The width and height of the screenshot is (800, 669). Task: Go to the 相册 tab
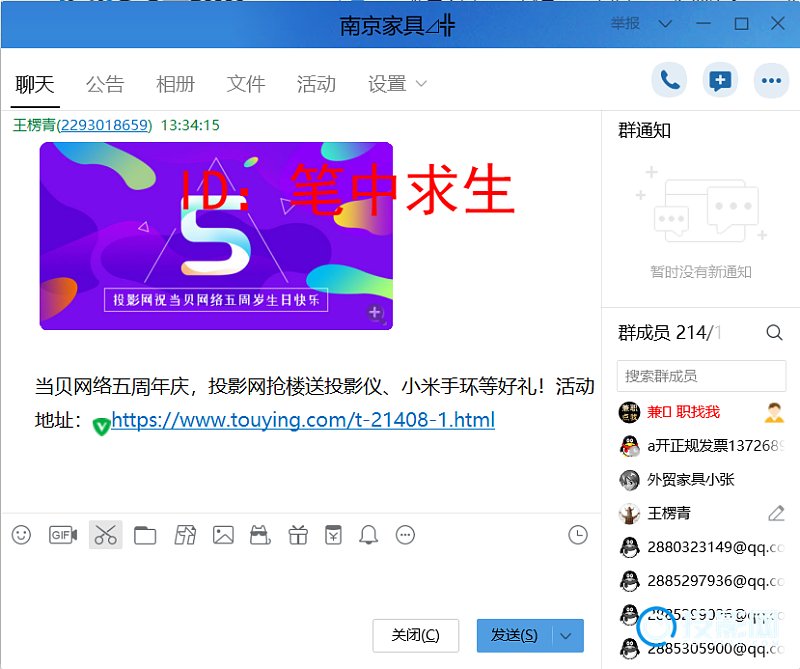click(x=176, y=84)
